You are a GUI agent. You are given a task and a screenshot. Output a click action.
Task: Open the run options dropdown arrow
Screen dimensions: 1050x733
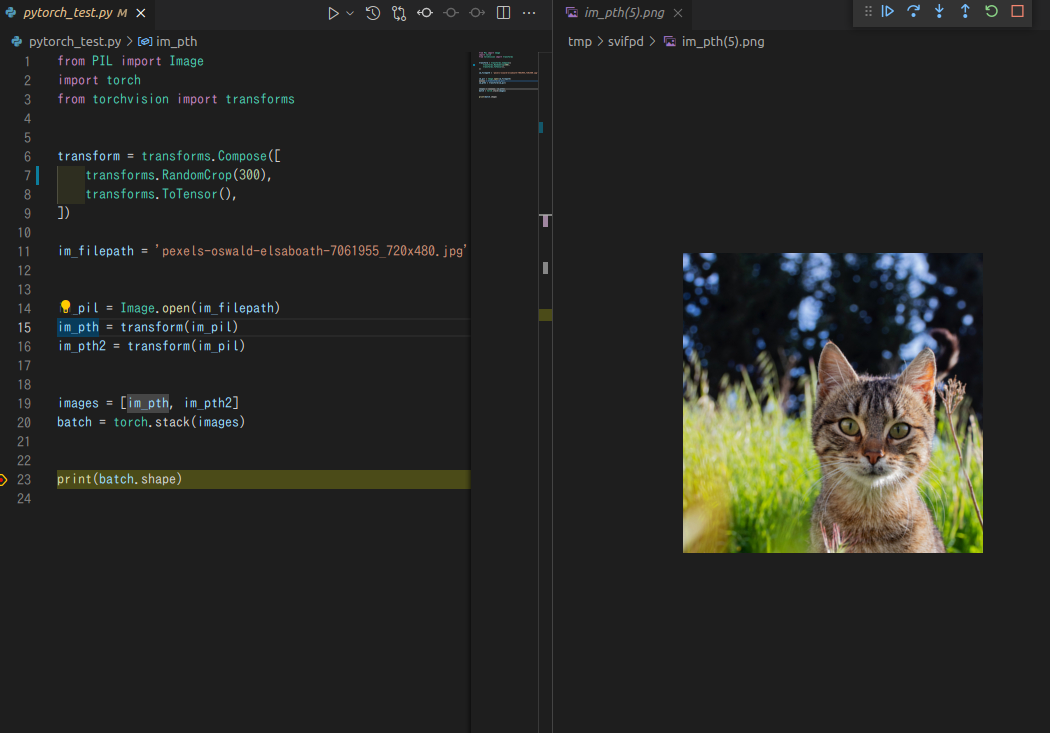[350, 13]
